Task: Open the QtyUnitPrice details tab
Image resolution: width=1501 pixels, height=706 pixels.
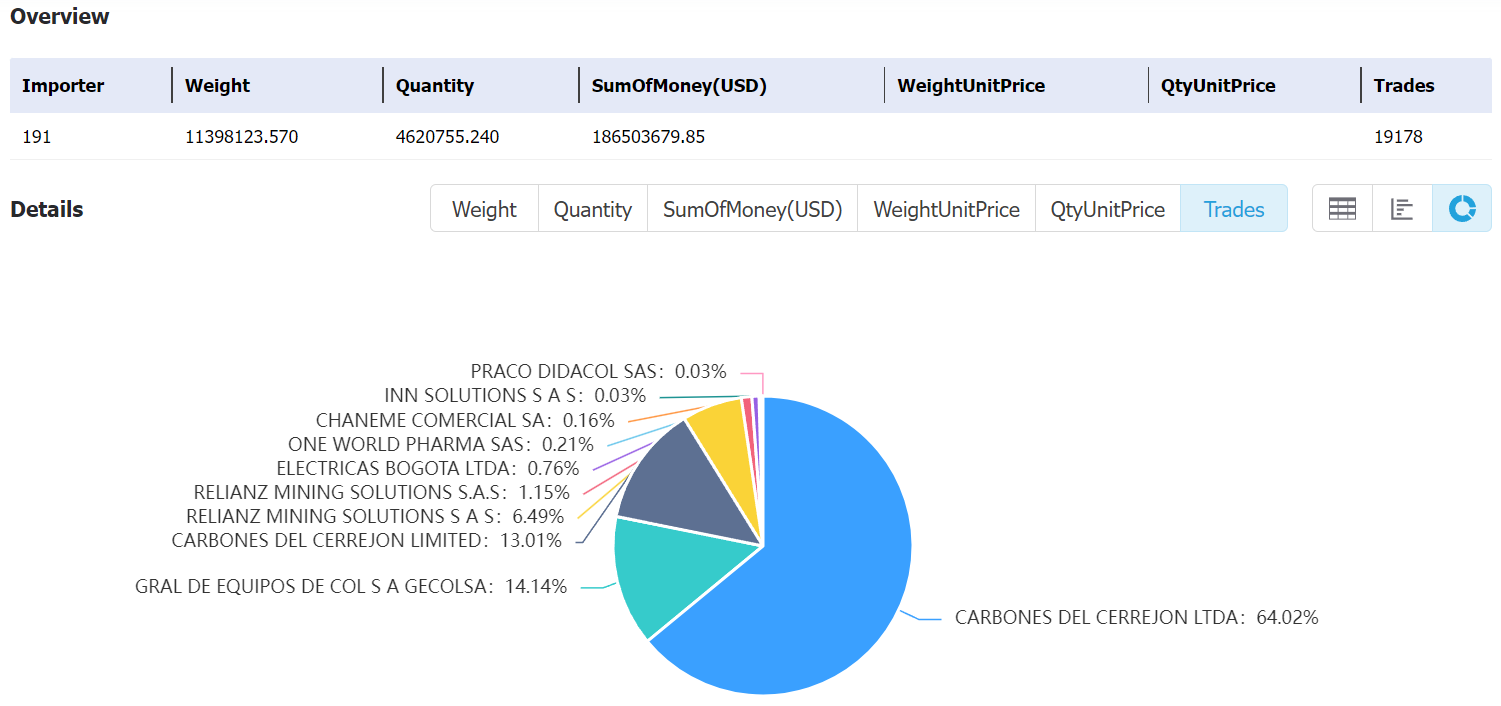Action: coord(1108,209)
